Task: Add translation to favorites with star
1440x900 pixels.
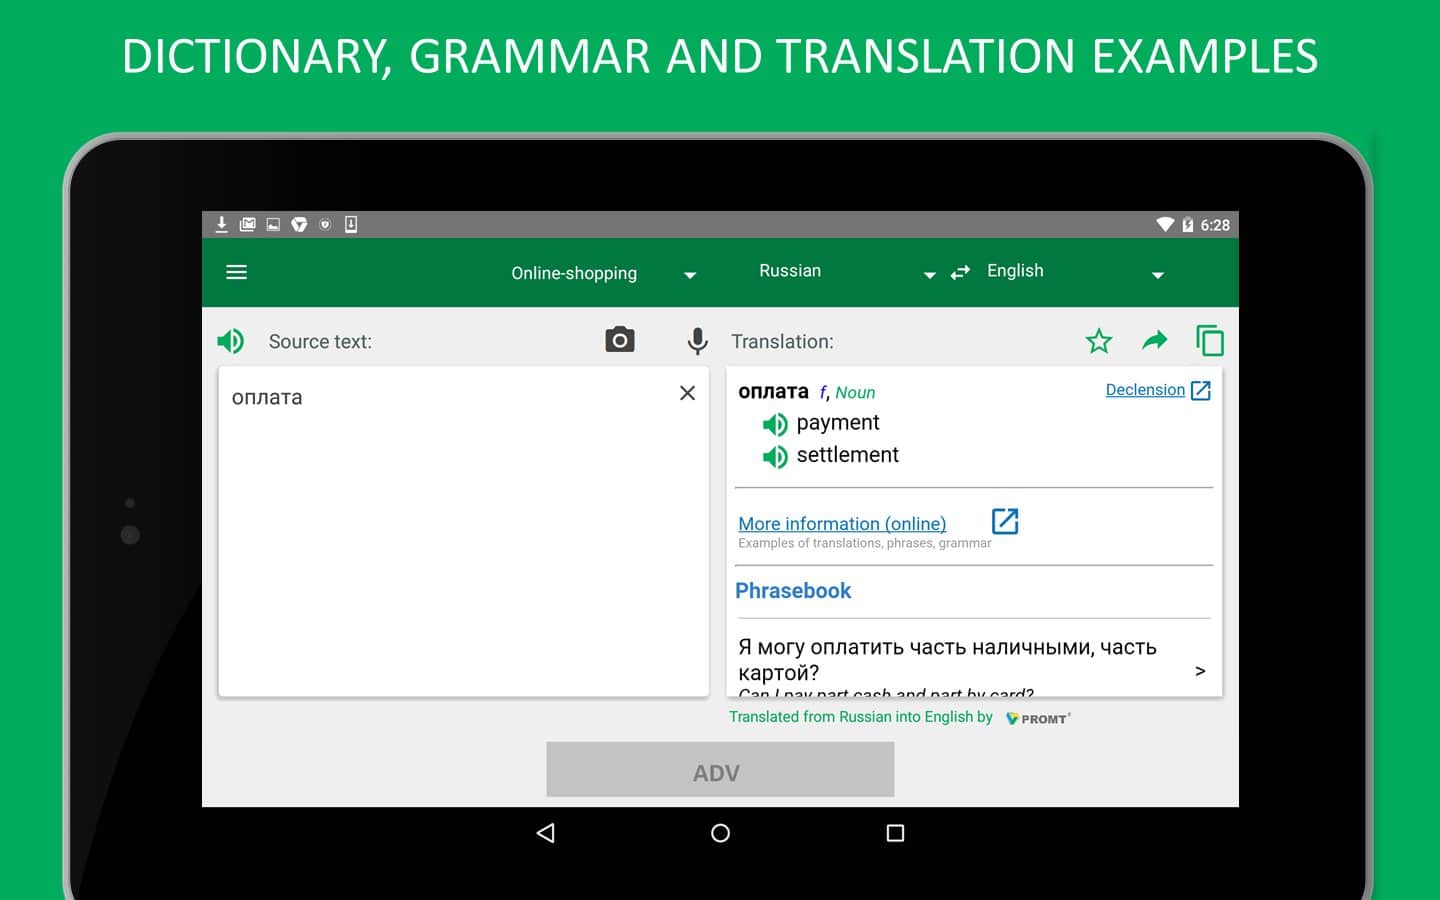Action: click(x=1098, y=341)
